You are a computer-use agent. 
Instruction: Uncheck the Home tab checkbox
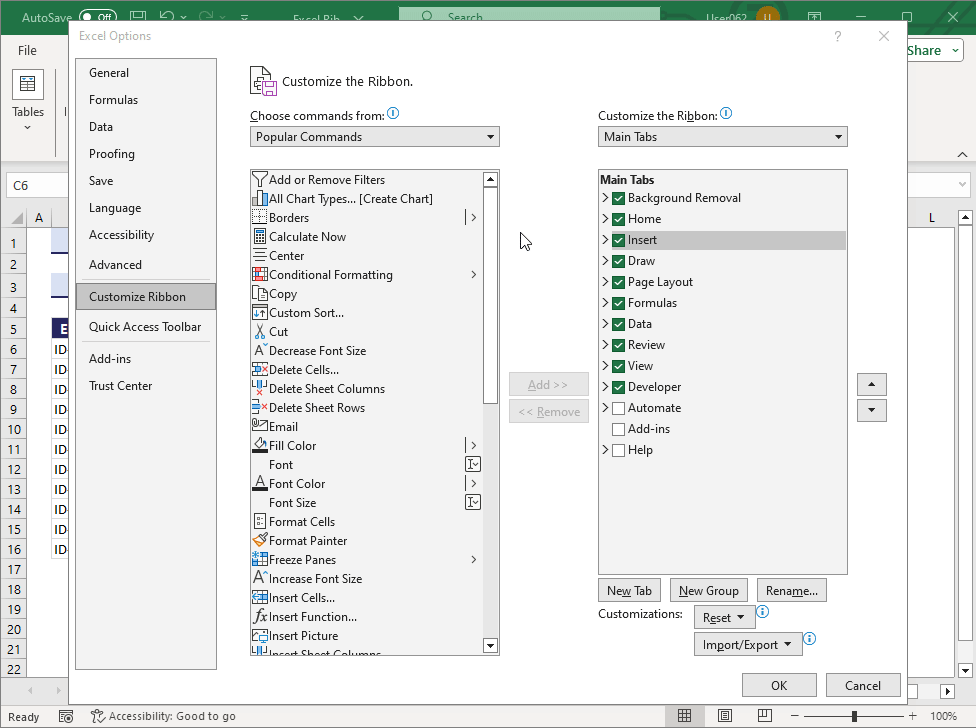tap(618, 219)
